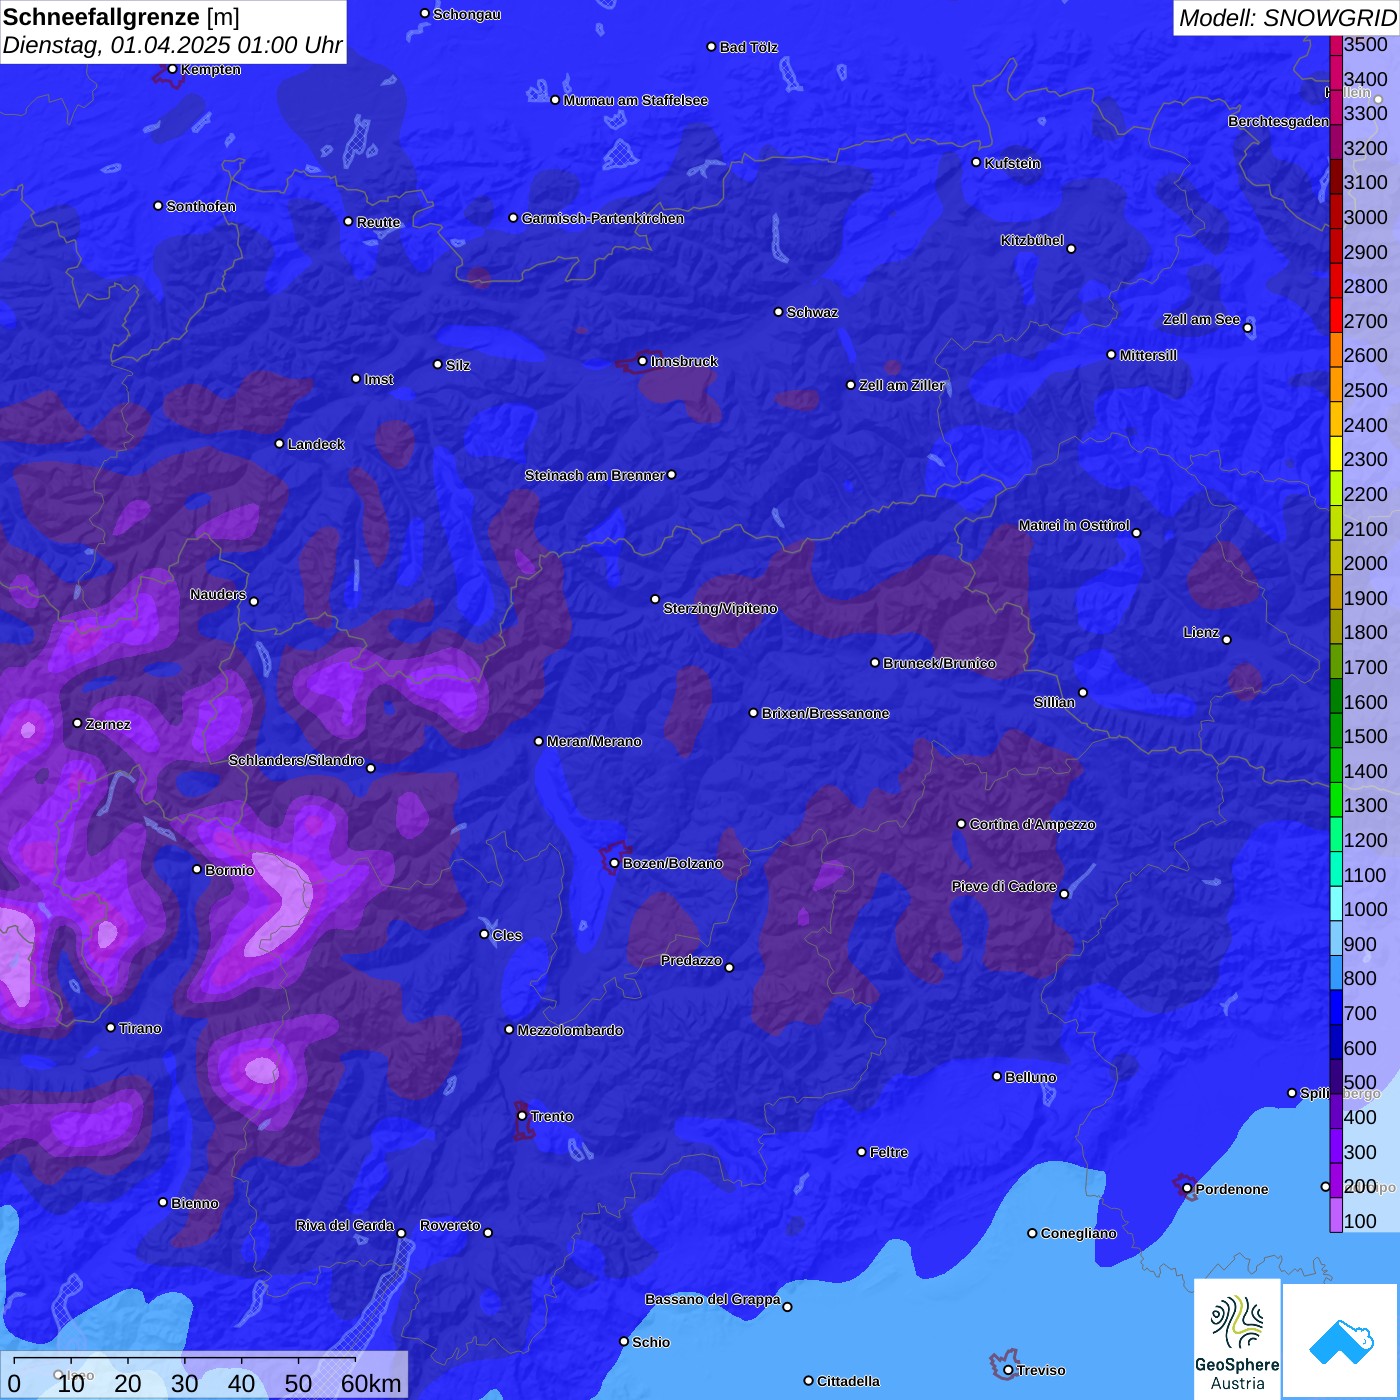The width and height of the screenshot is (1400, 1400).
Task: Click the Kufstein town label
Action: [x=1012, y=163]
